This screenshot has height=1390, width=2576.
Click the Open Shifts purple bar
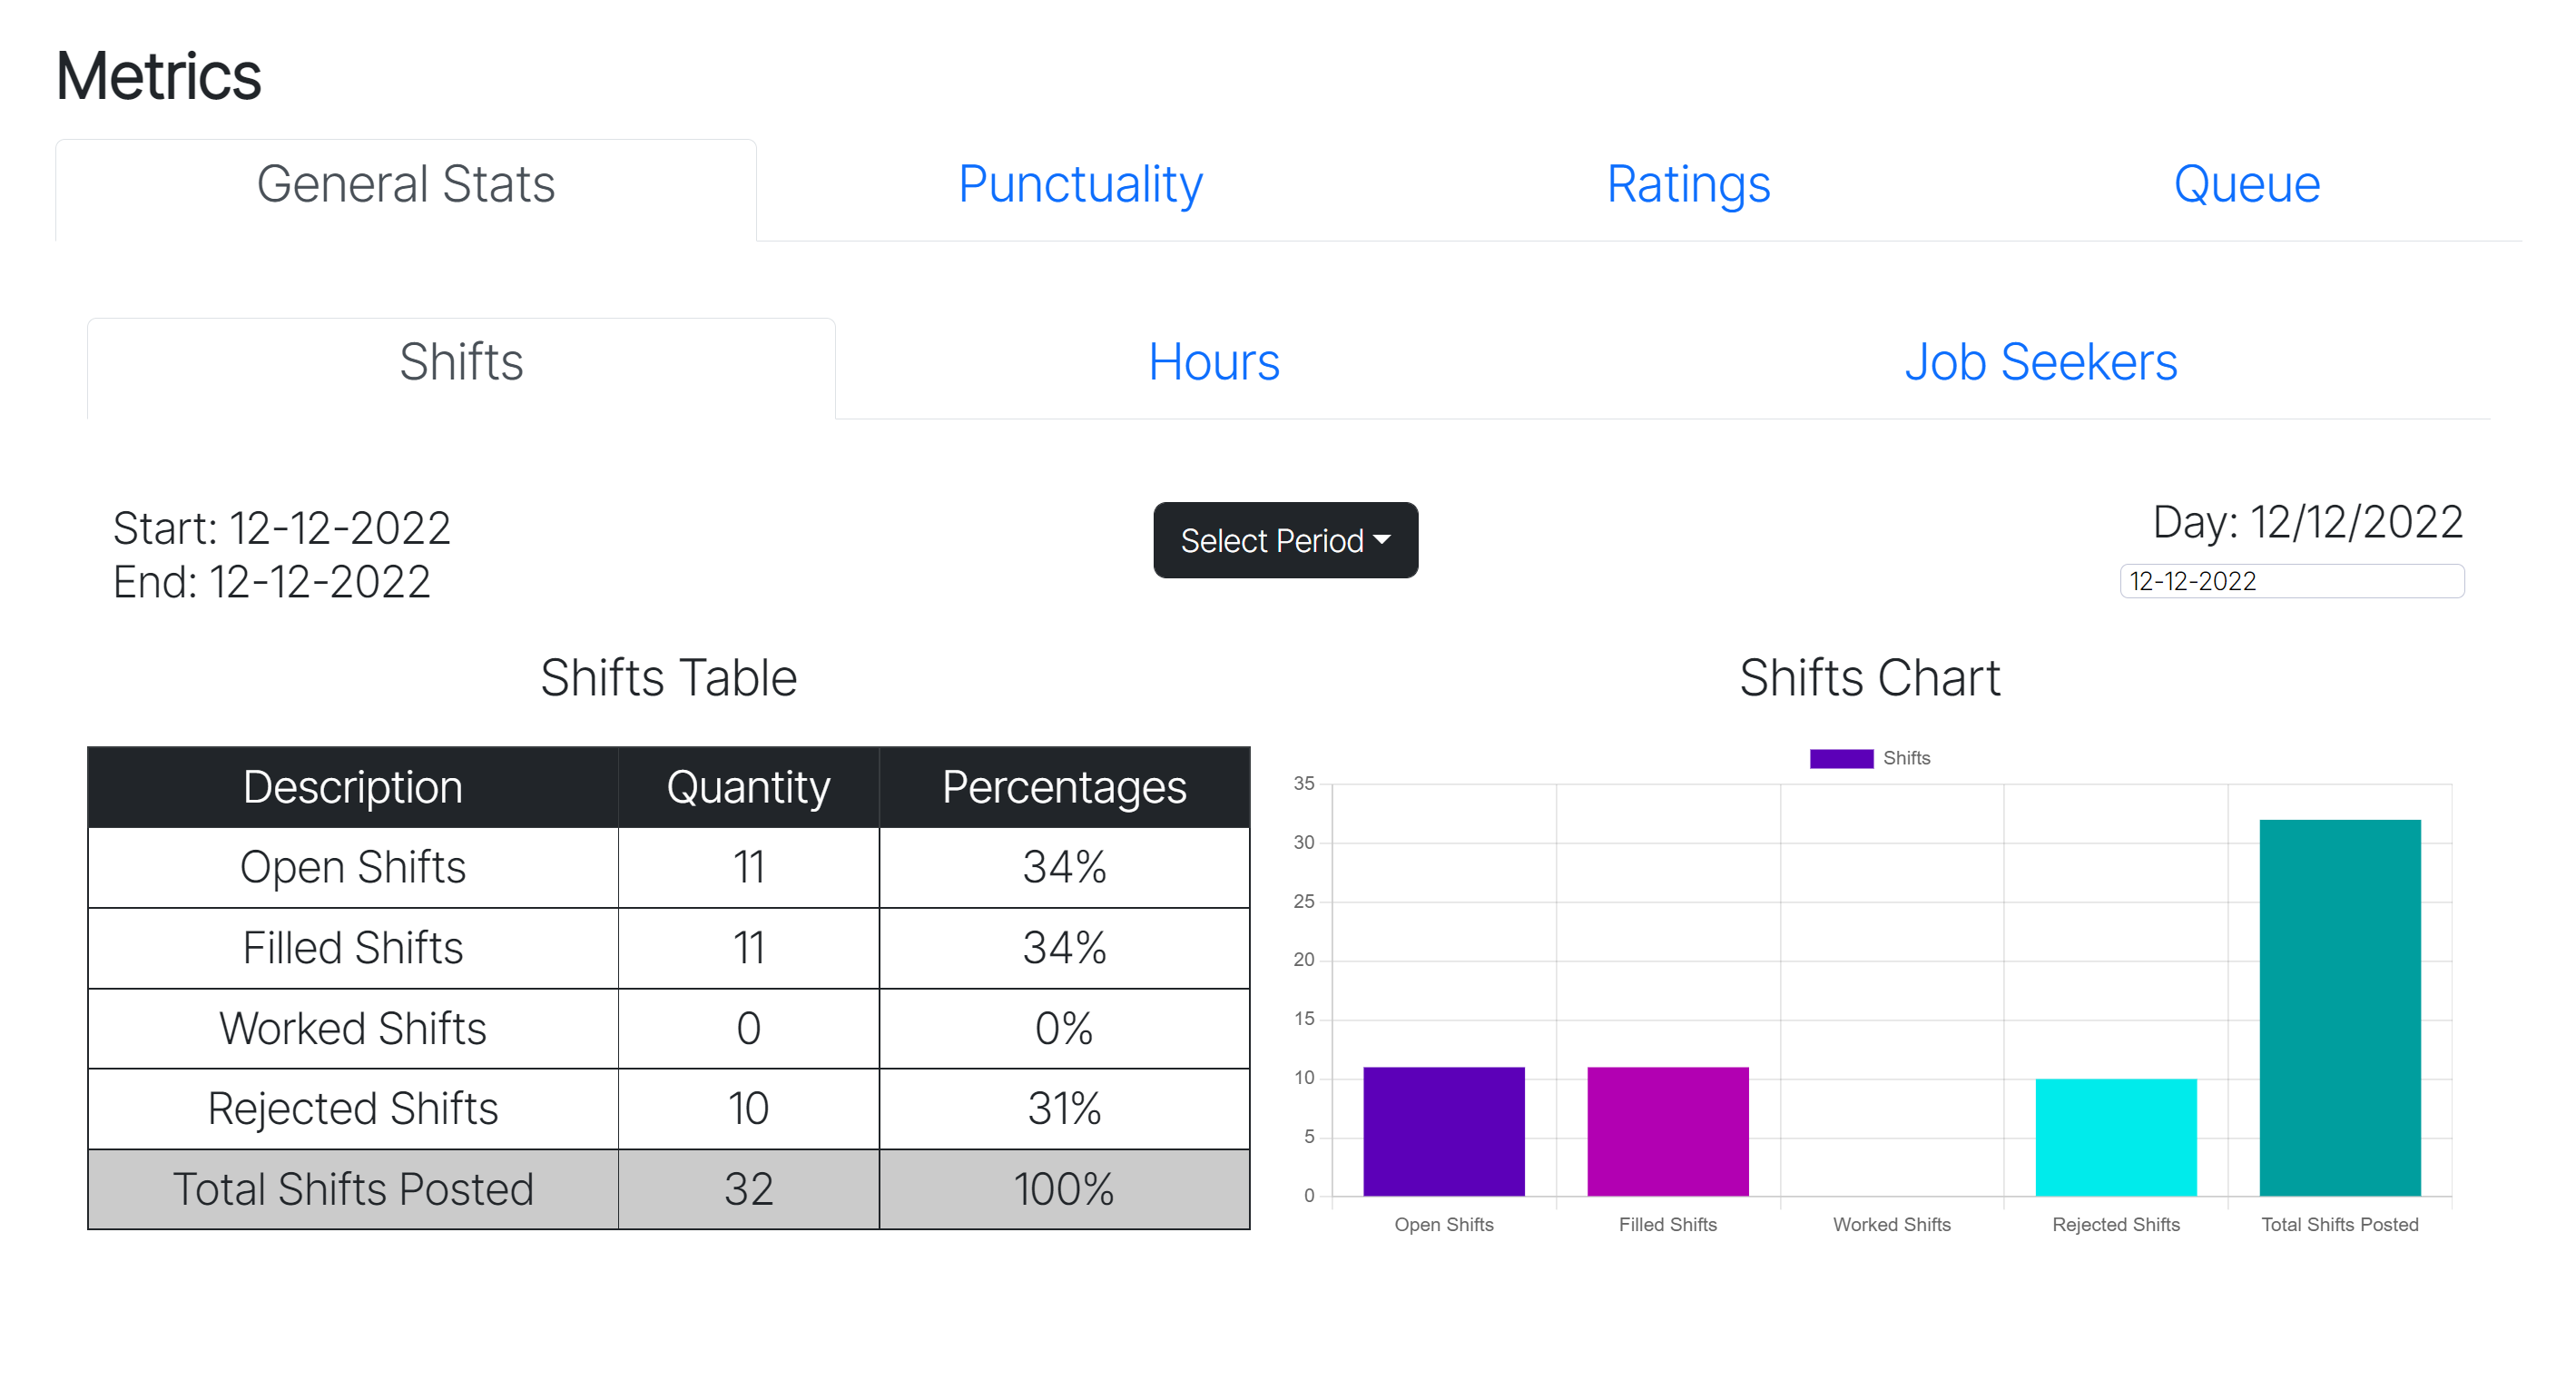click(x=1443, y=1131)
